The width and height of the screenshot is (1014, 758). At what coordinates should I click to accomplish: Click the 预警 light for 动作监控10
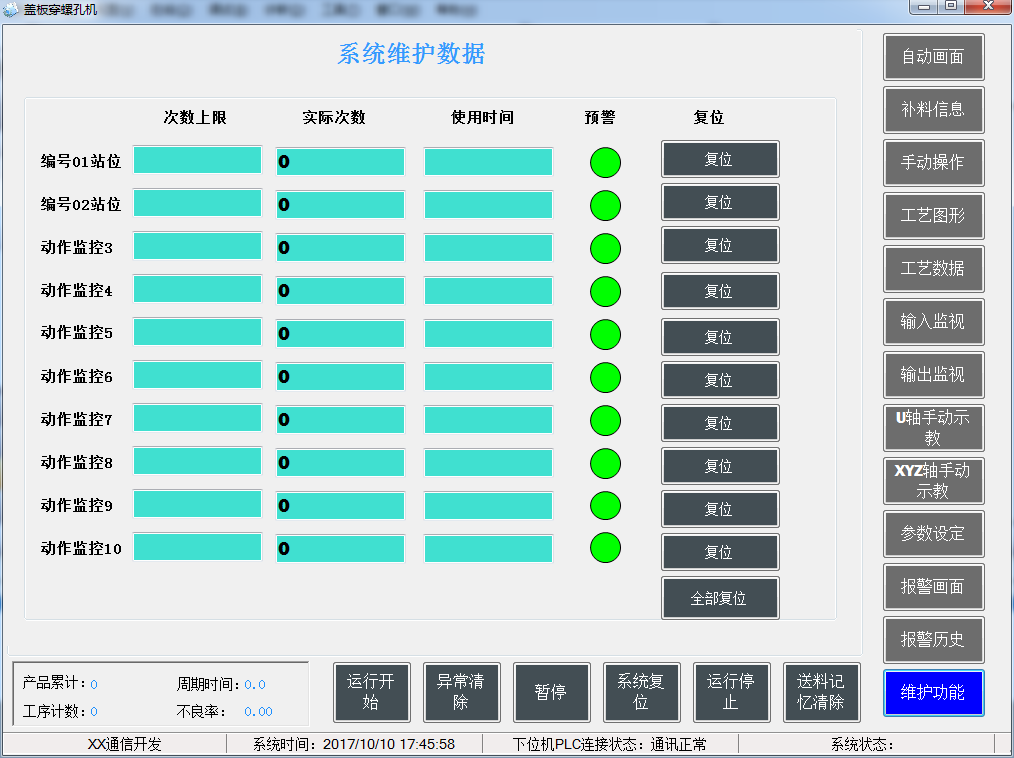pos(605,549)
